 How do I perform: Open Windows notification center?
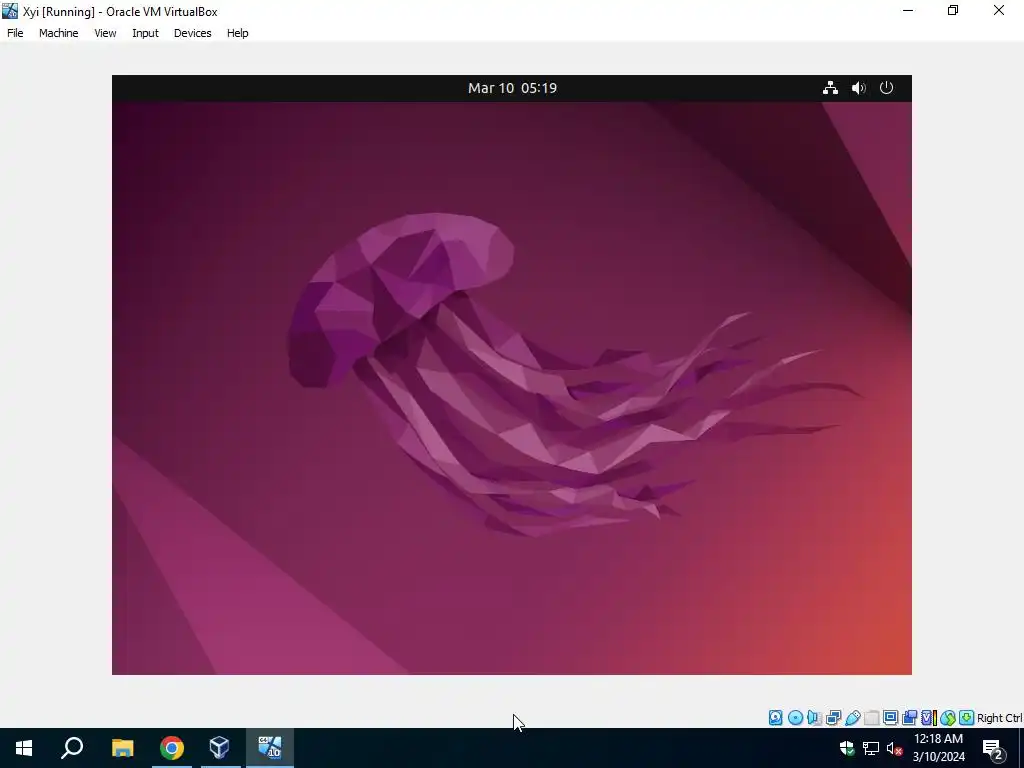(x=993, y=748)
